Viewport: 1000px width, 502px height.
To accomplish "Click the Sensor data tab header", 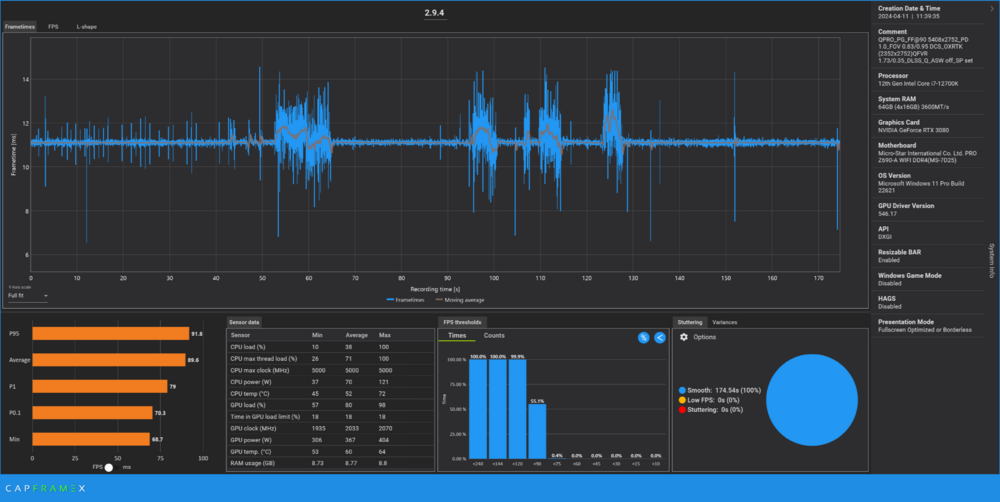I will point(244,322).
